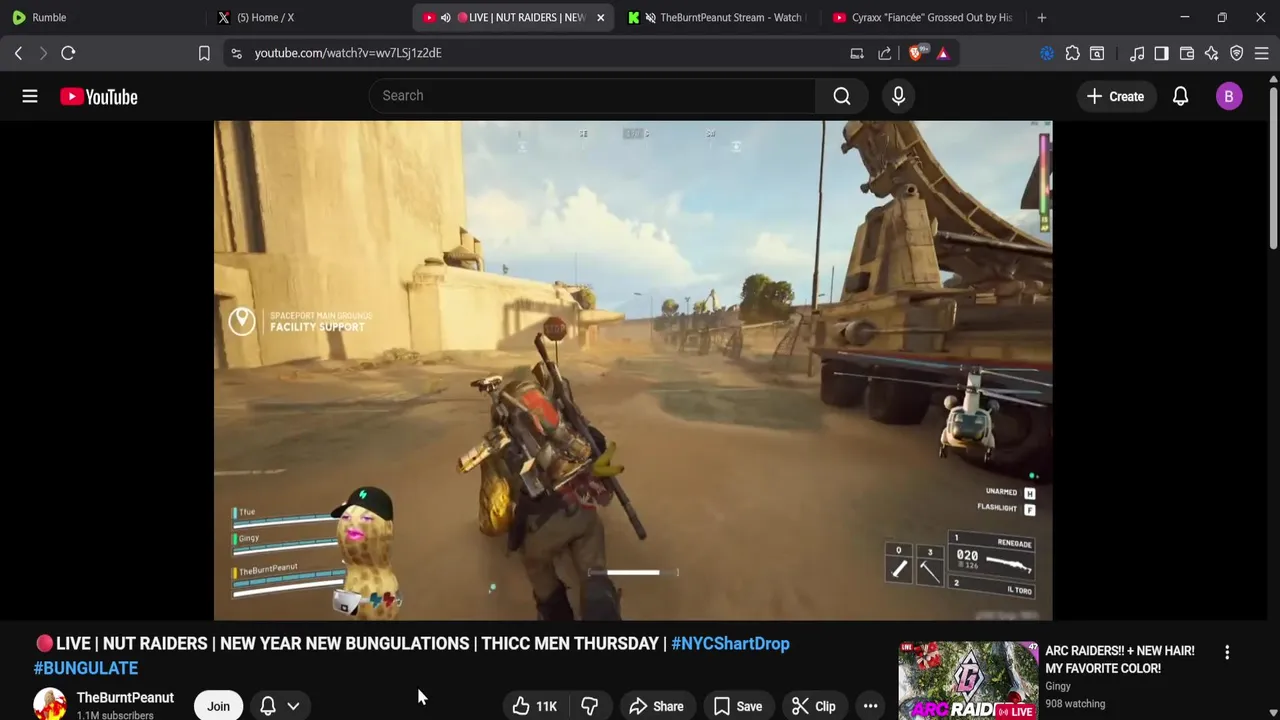Expand the channel notification bell dropdown arrow
This screenshot has height=720, width=1280.
click(293, 706)
